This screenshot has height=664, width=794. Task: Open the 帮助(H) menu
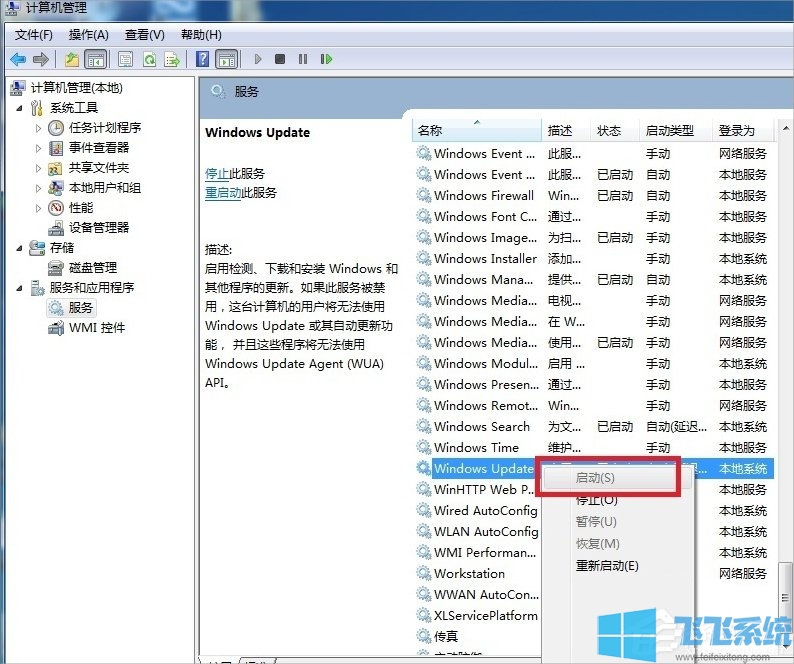(x=201, y=35)
